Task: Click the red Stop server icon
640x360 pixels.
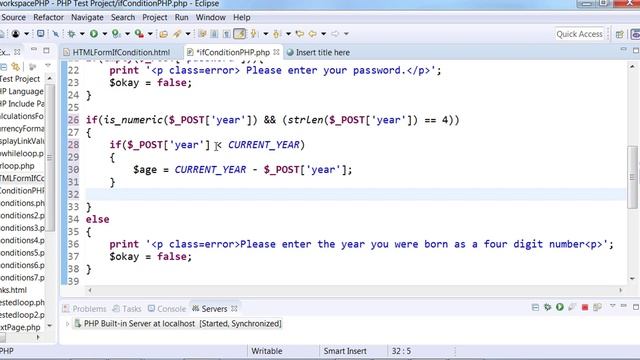Action: (x=585, y=307)
